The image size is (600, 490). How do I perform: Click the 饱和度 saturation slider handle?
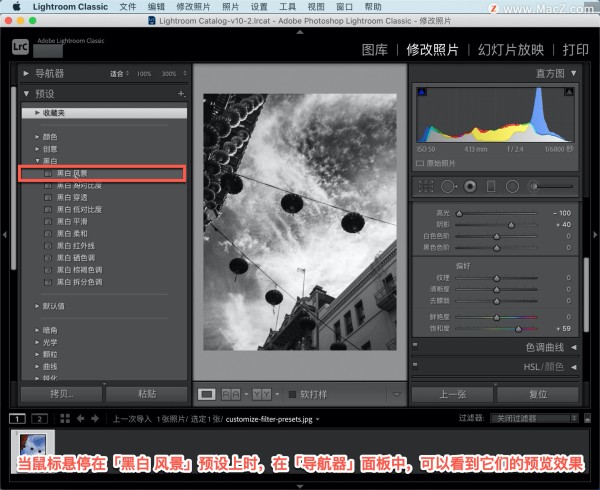[518, 328]
